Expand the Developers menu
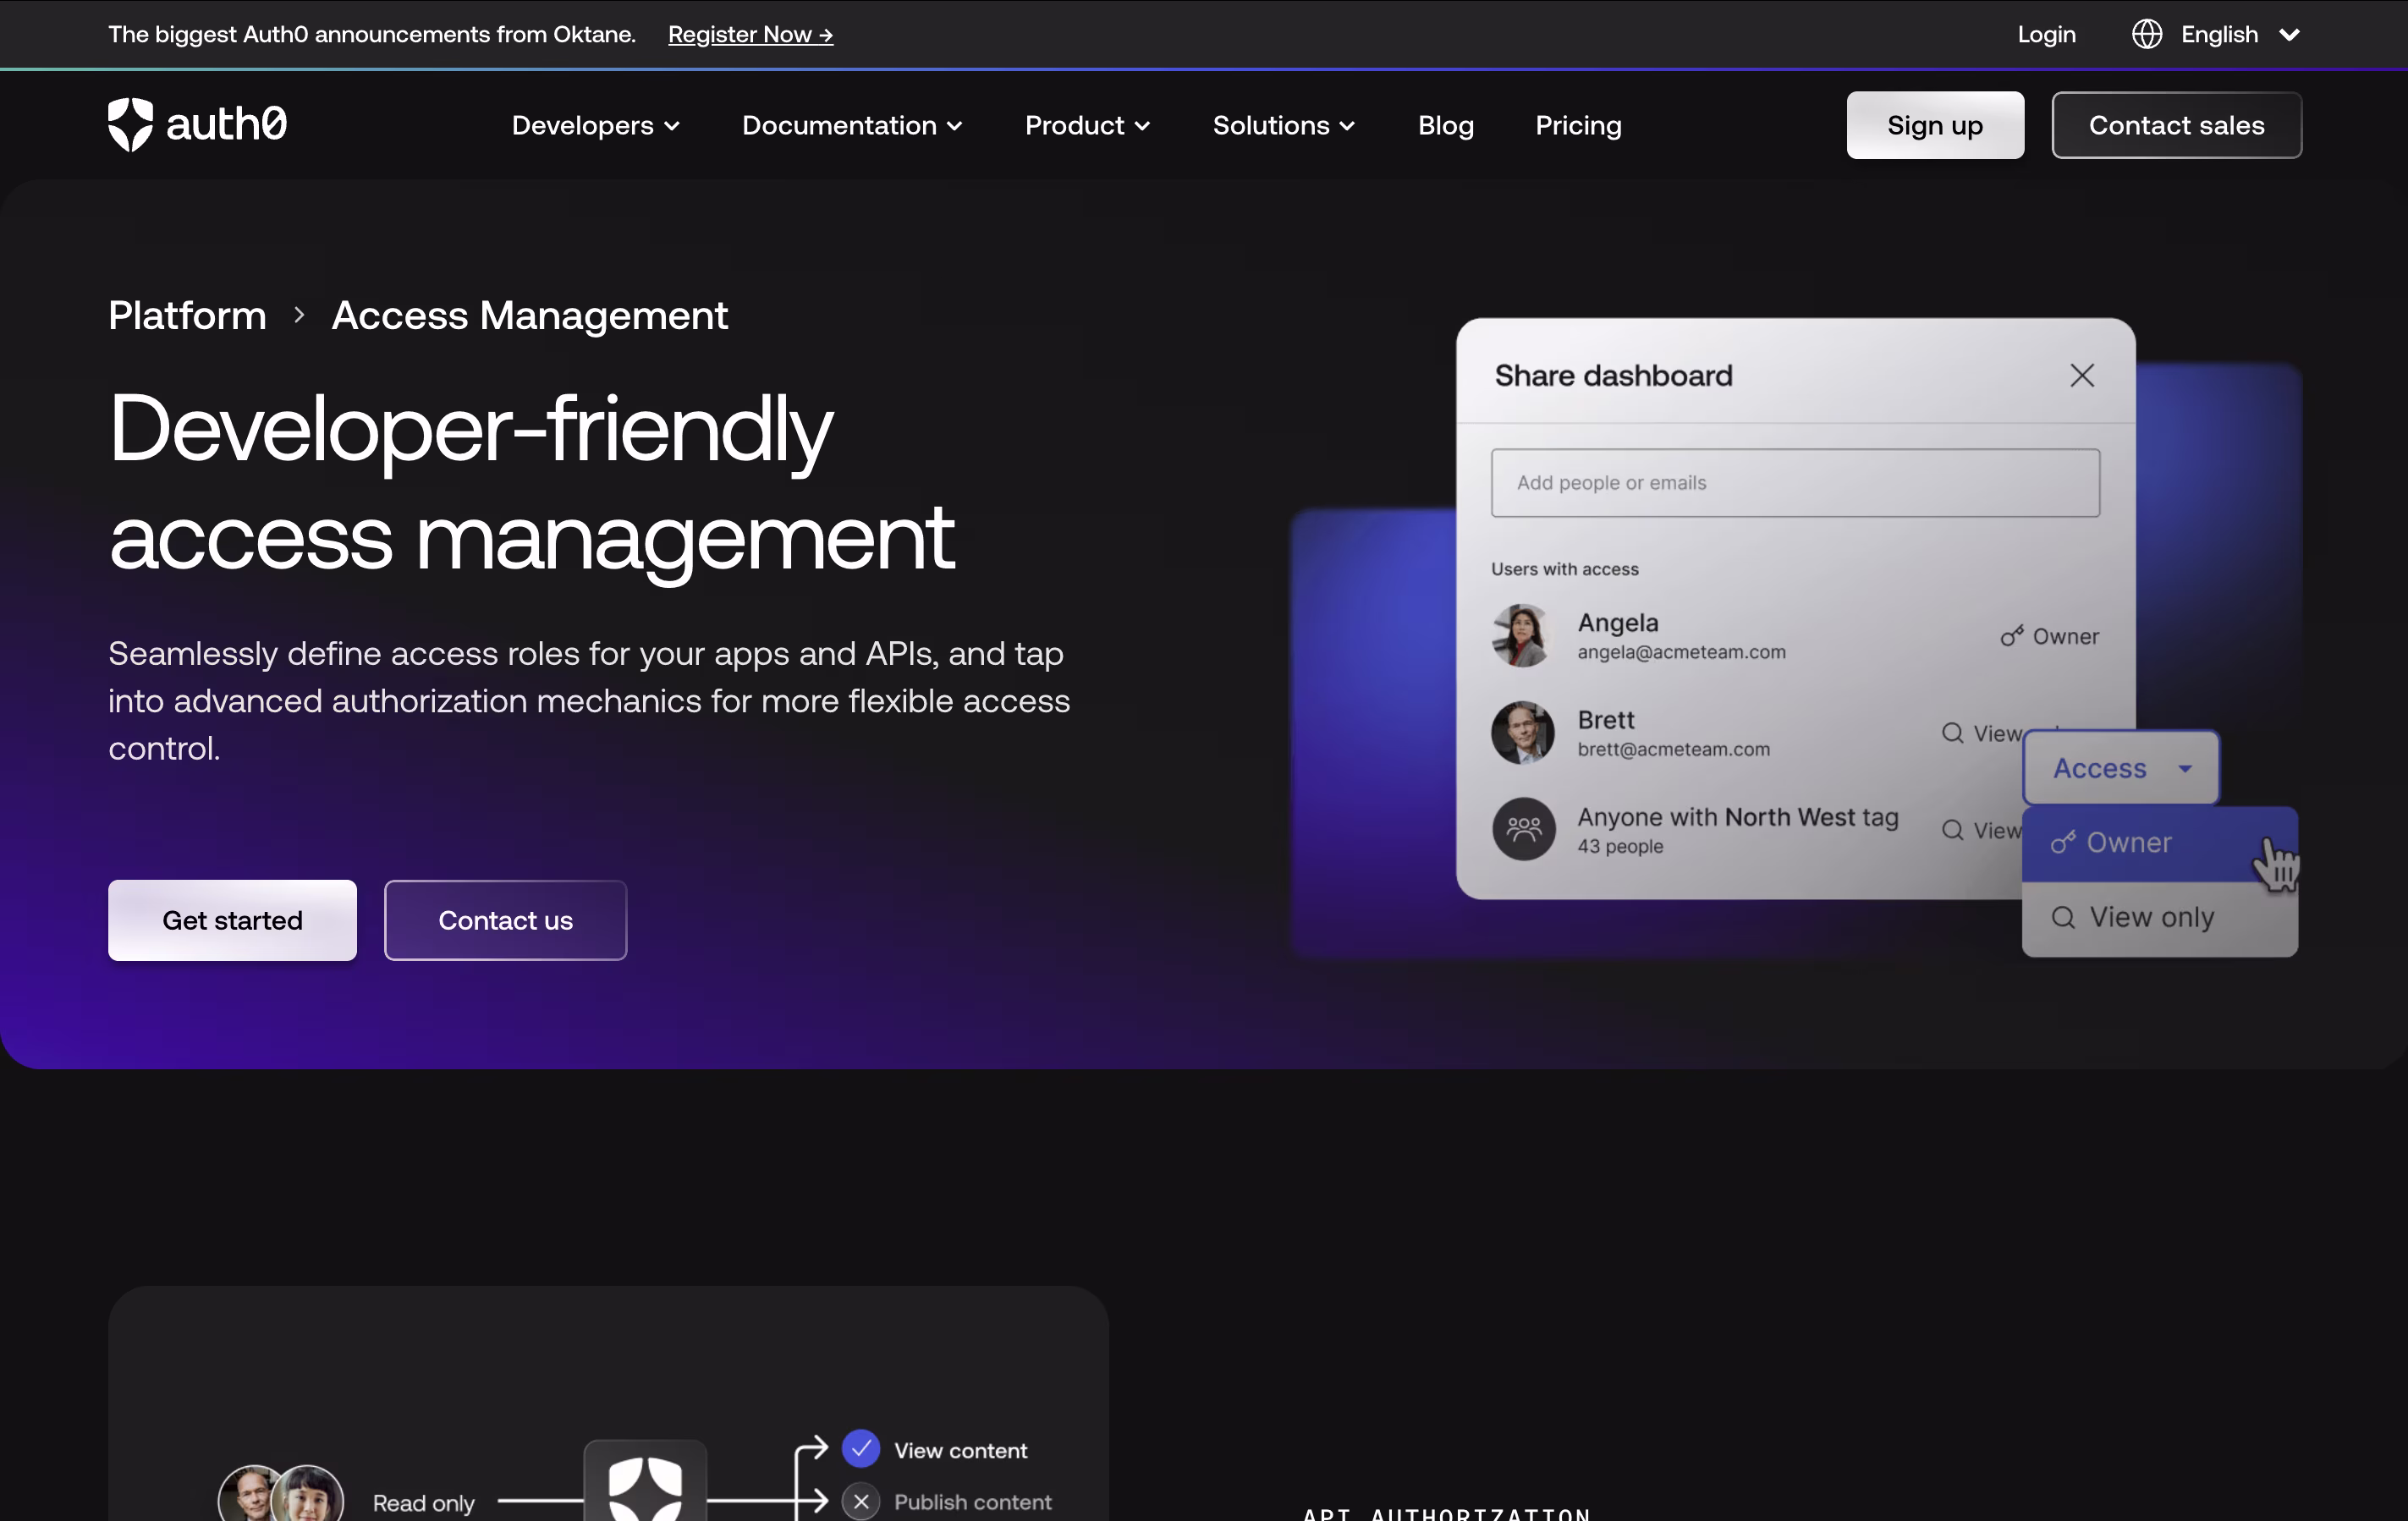The width and height of the screenshot is (2408, 1521). click(596, 125)
